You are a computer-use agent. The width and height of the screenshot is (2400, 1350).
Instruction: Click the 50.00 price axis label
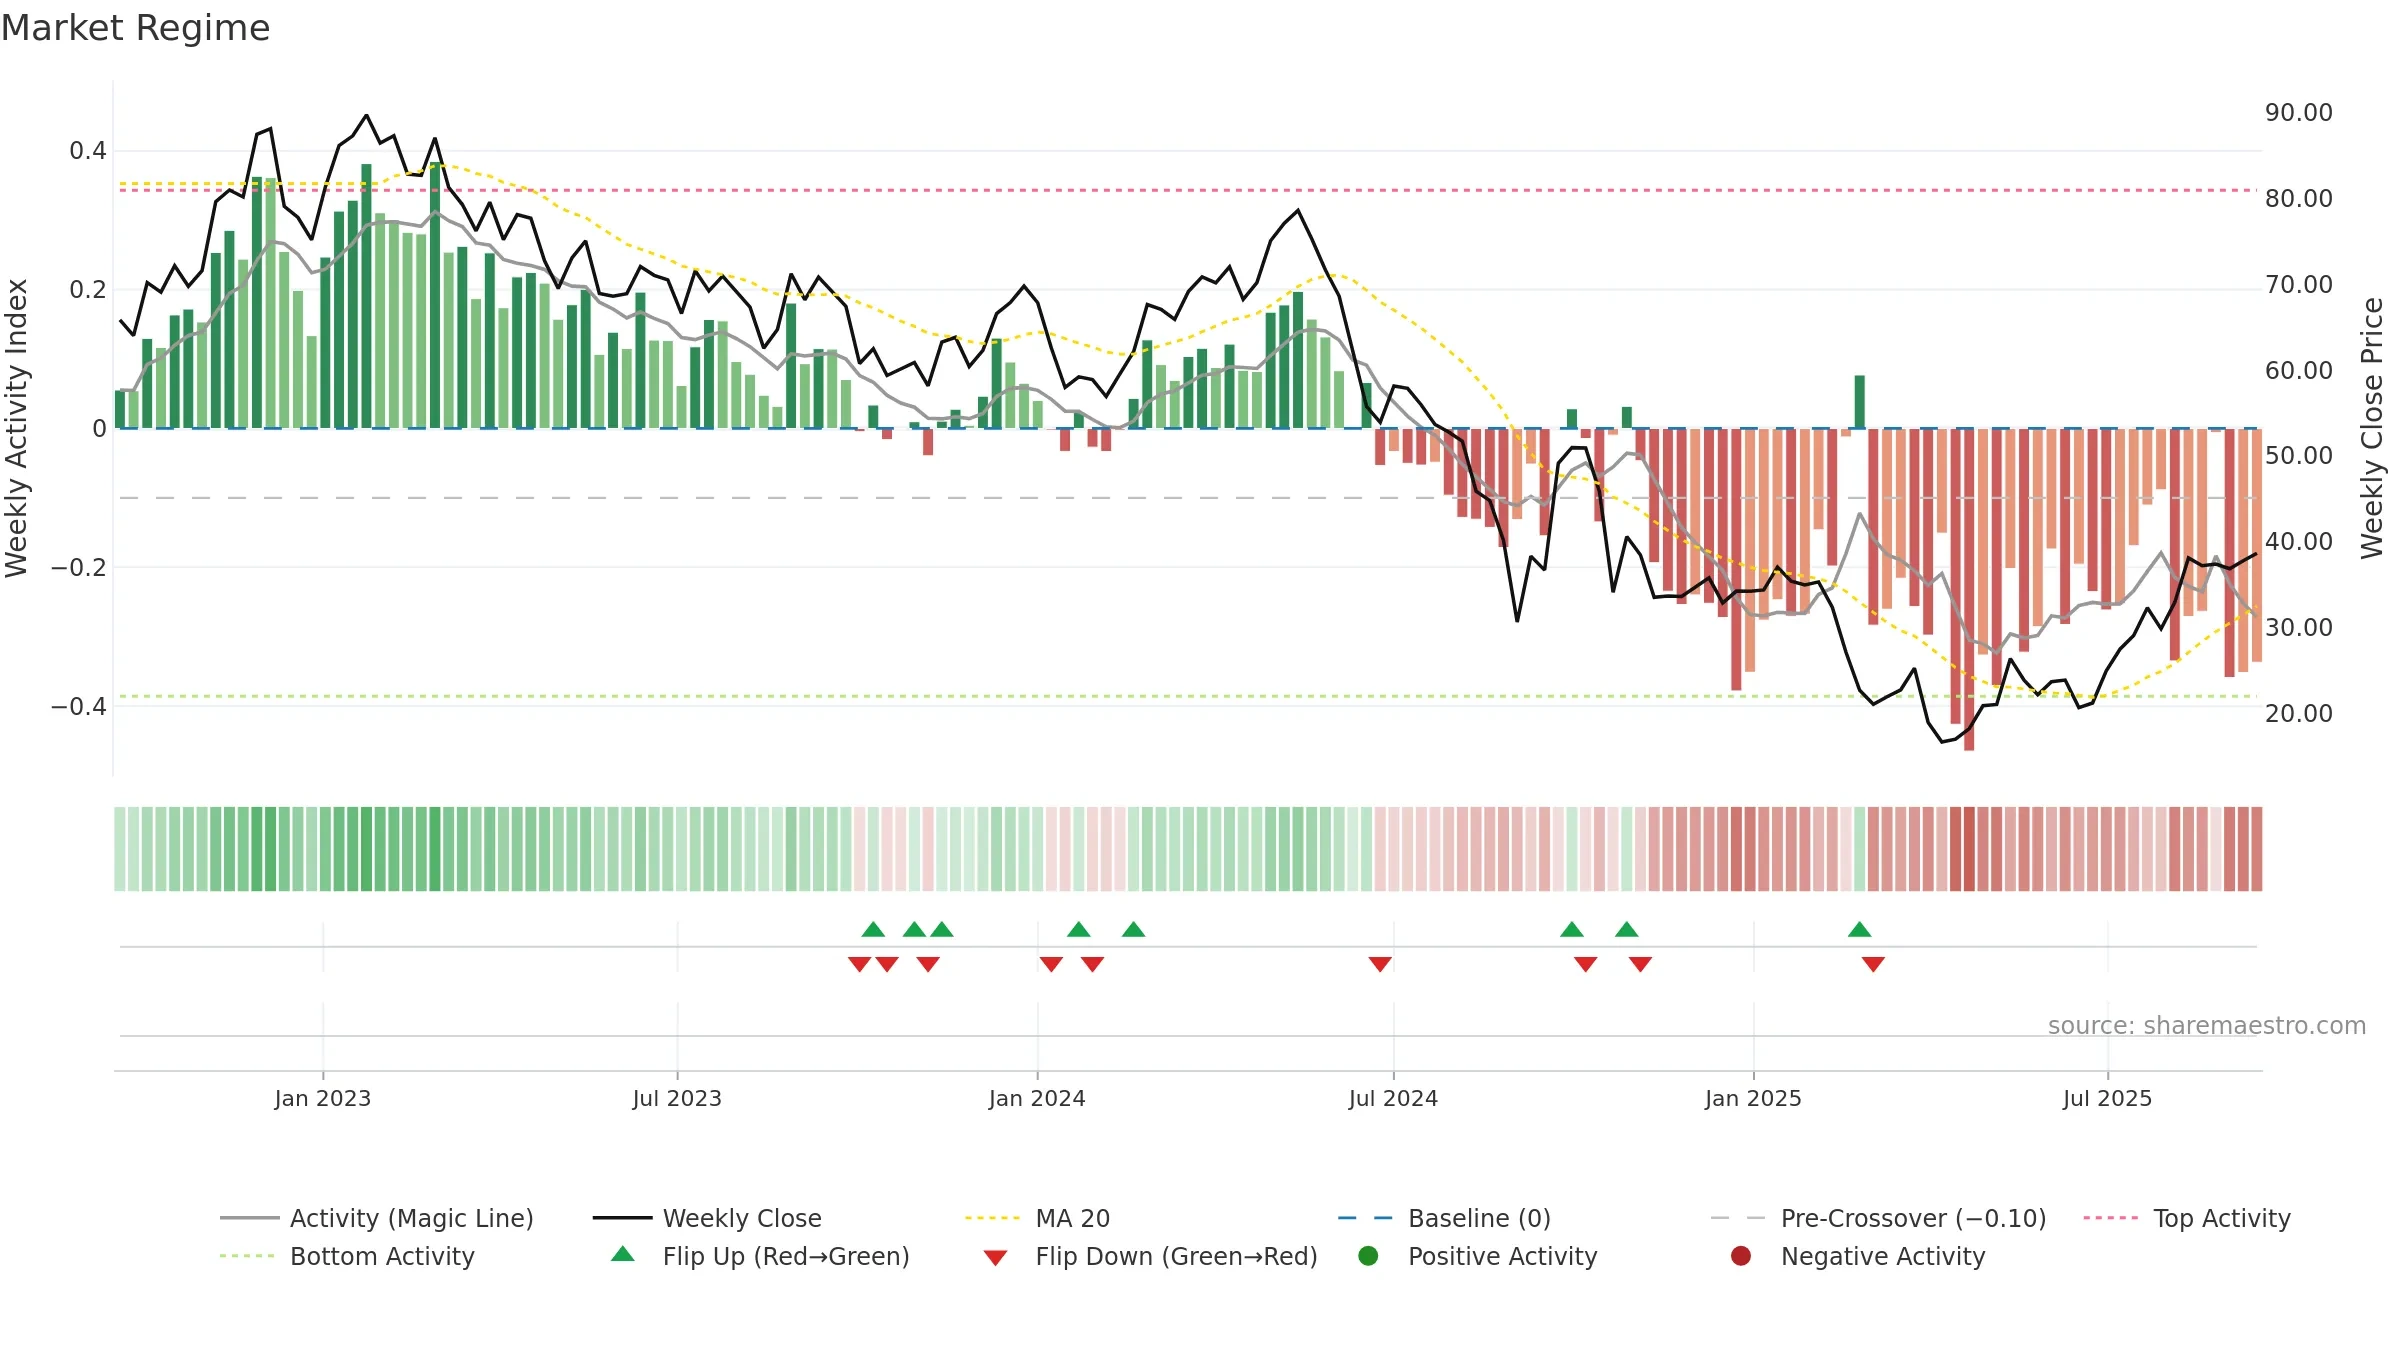pos(2299,456)
